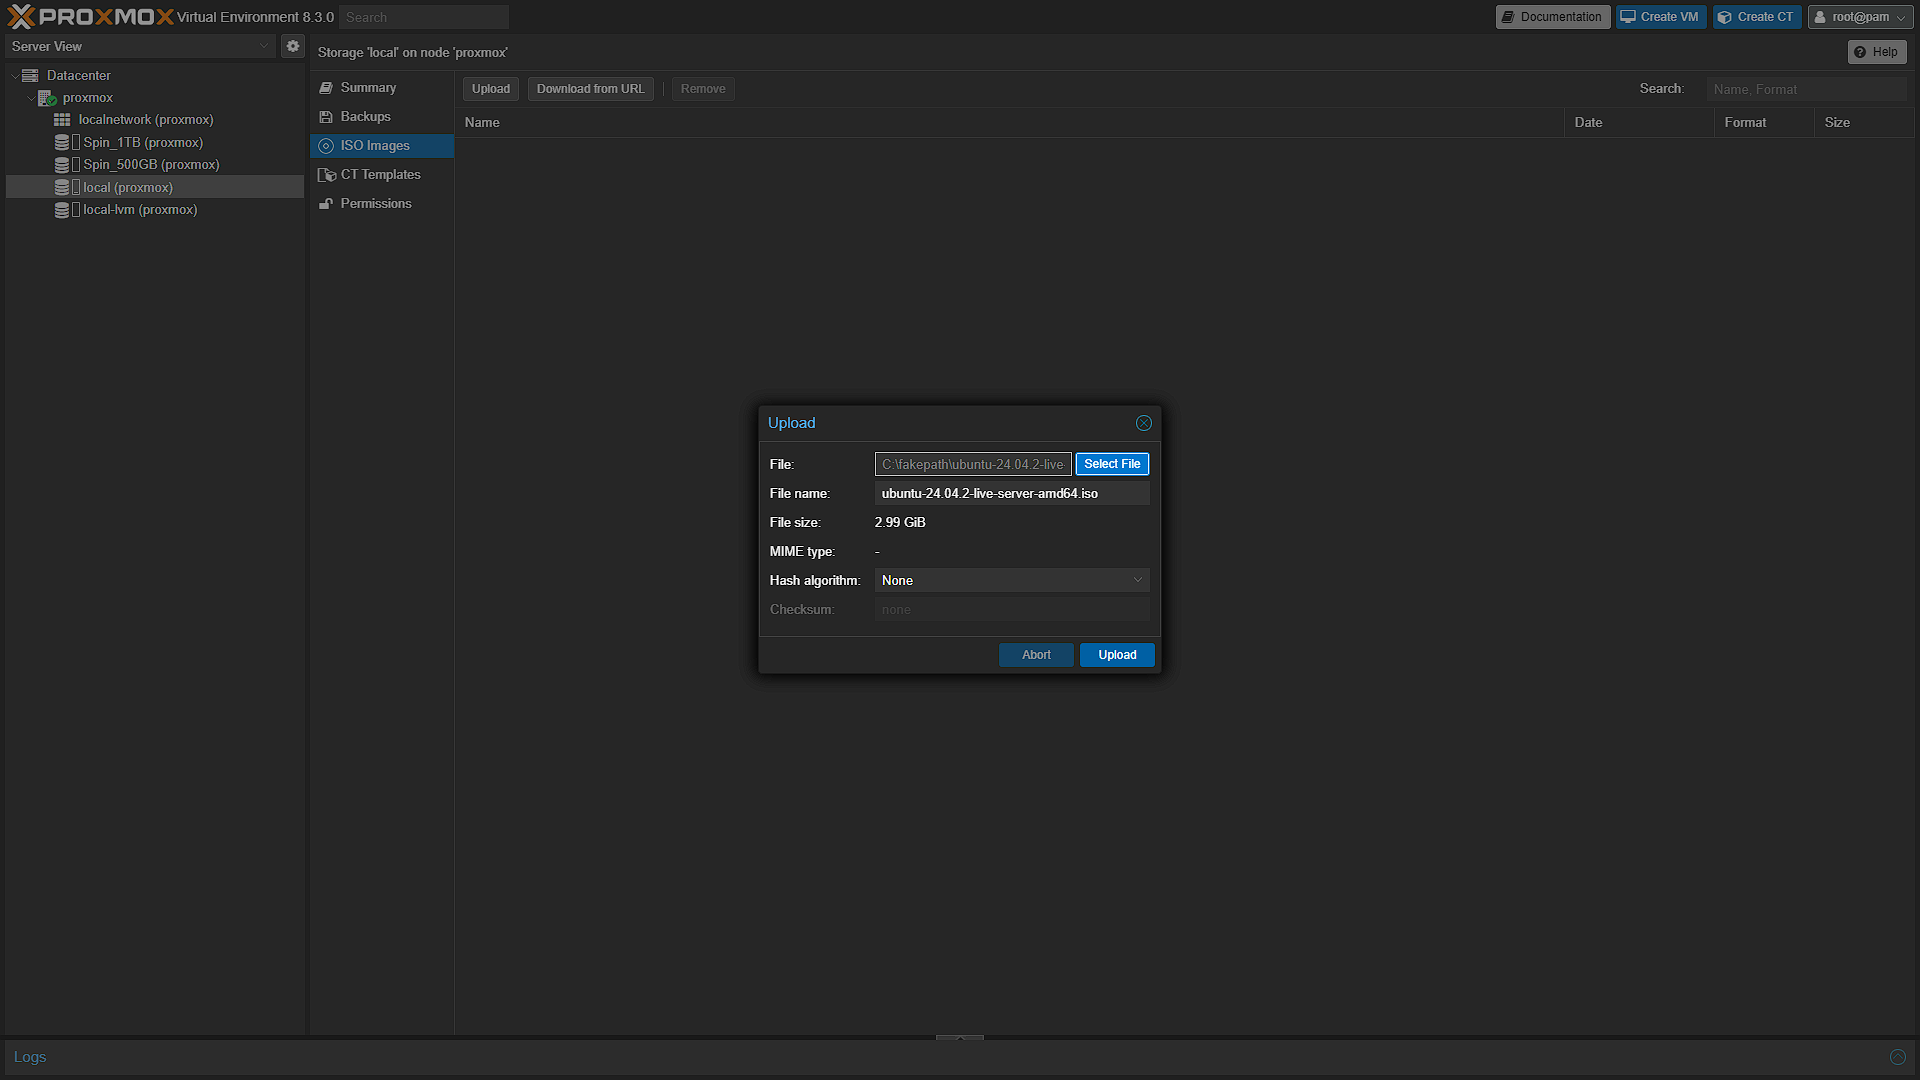Collapse the proxmox node expander
Screen dimensions: 1920x1080
pos(30,98)
